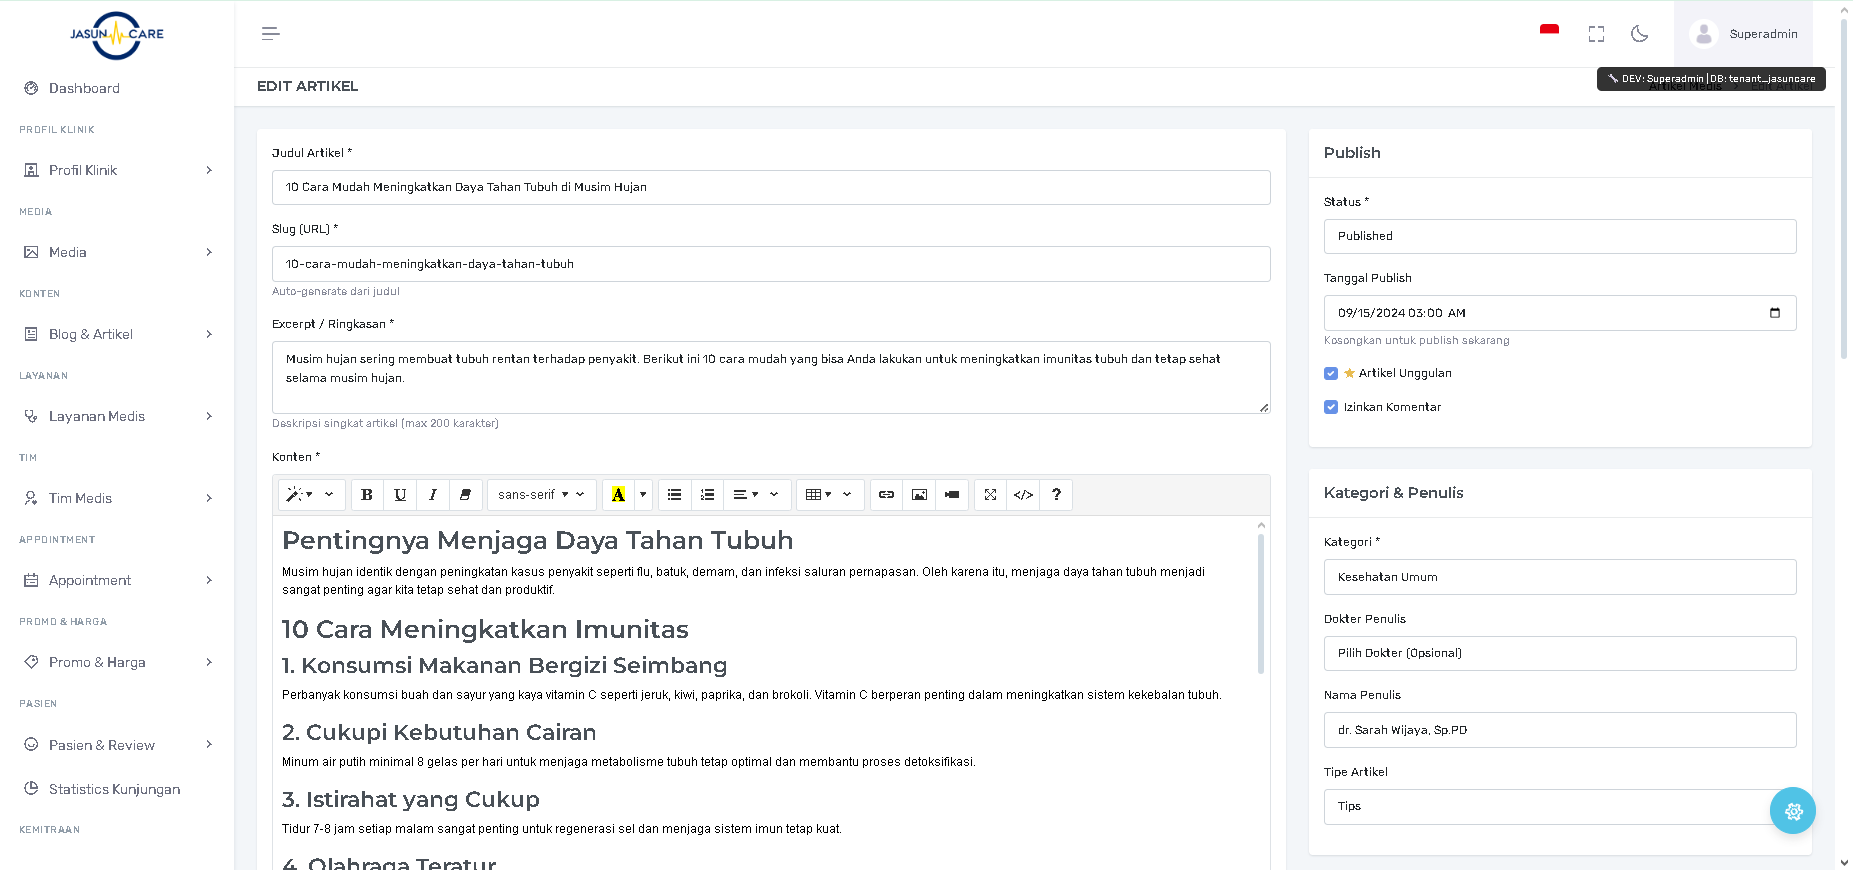Insert a link using the editor toolbar
The image size is (1853, 870).
coord(886,495)
